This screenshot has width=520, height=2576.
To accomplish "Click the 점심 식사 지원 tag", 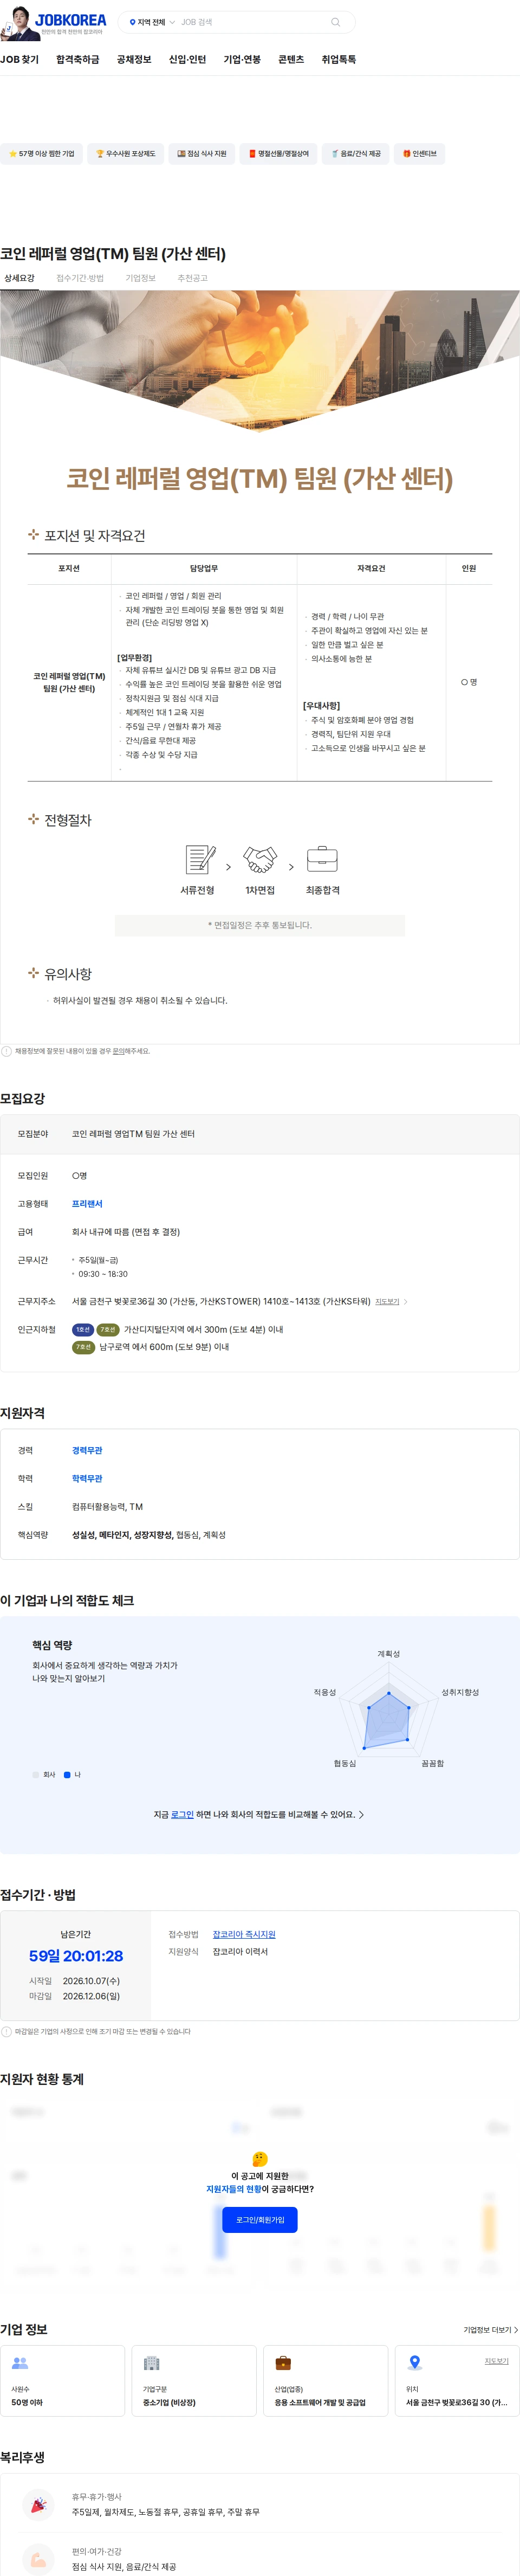I will [202, 154].
